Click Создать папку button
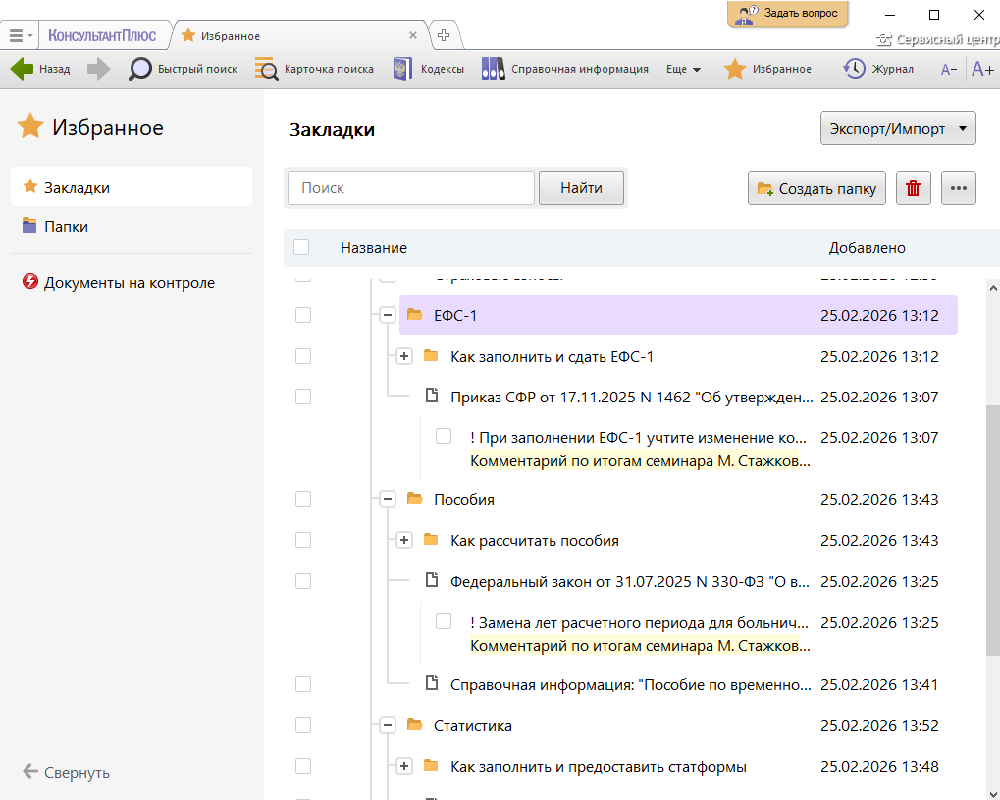Screen dimensions: 1000x800 816,188
